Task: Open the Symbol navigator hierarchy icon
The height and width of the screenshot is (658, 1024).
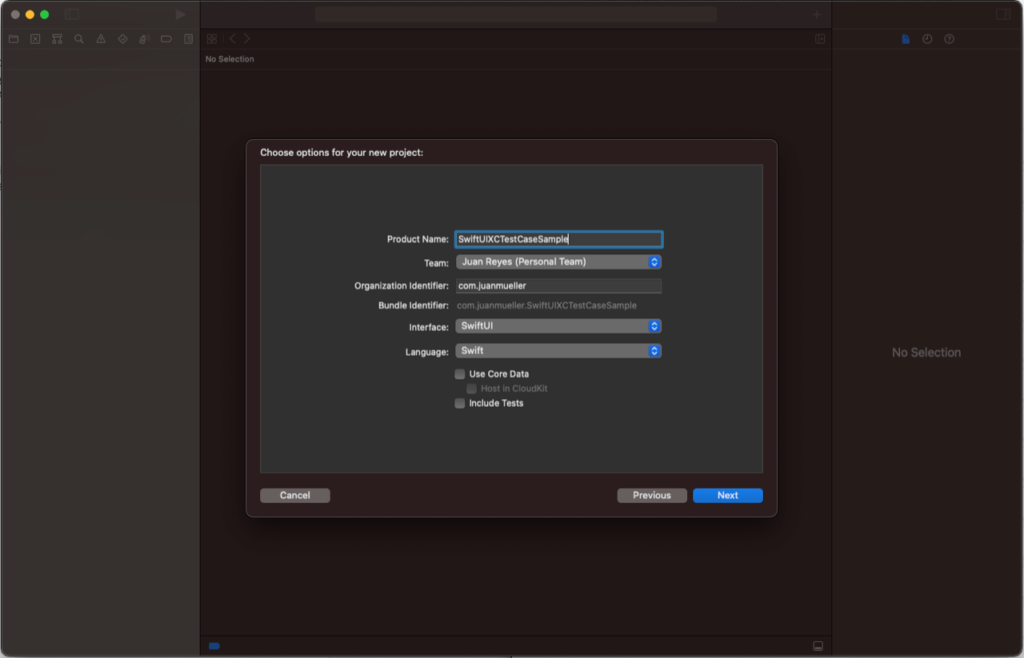Action: point(57,39)
